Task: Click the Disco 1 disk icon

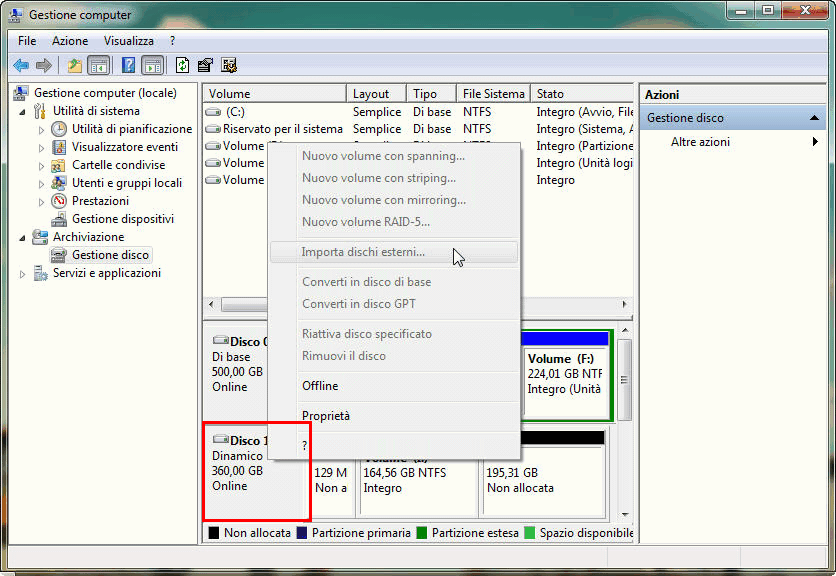Action: [x=220, y=439]
